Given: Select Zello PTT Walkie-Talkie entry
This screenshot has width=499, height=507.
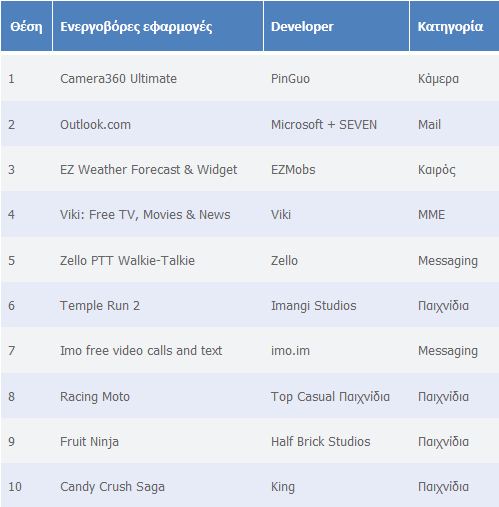Looking at the screenshot, I should coord(127,261).
